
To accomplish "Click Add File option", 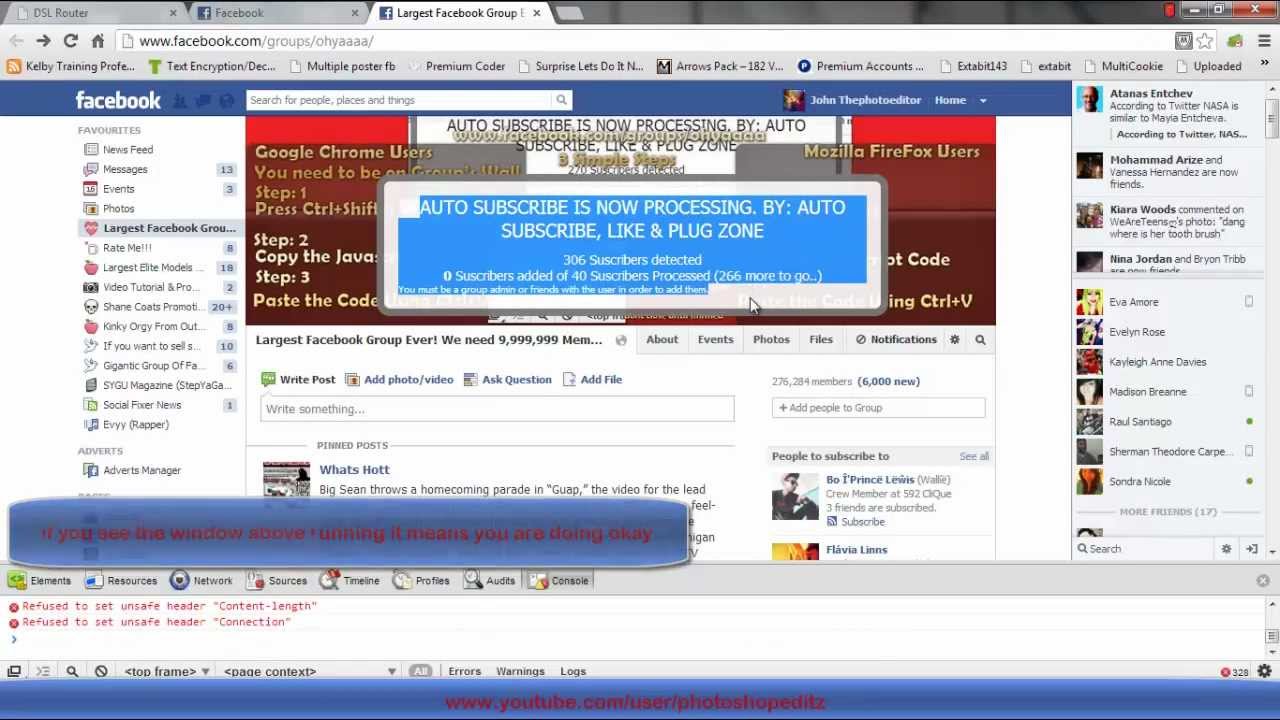I will point(592,379).
